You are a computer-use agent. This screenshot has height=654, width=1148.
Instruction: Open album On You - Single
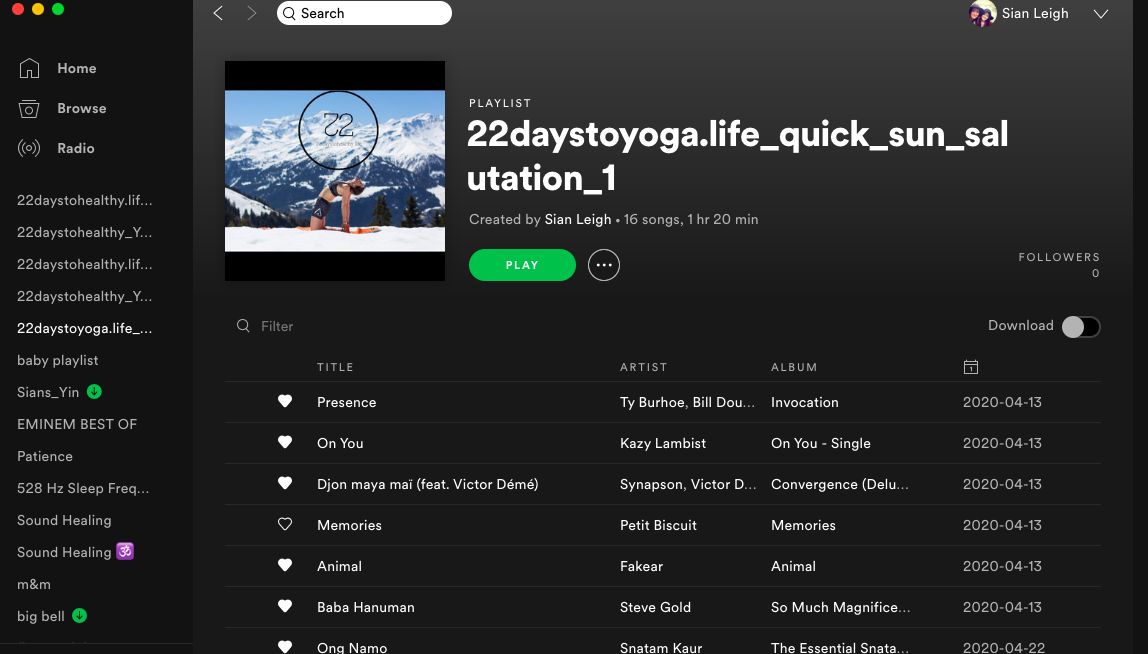point(821,443)
